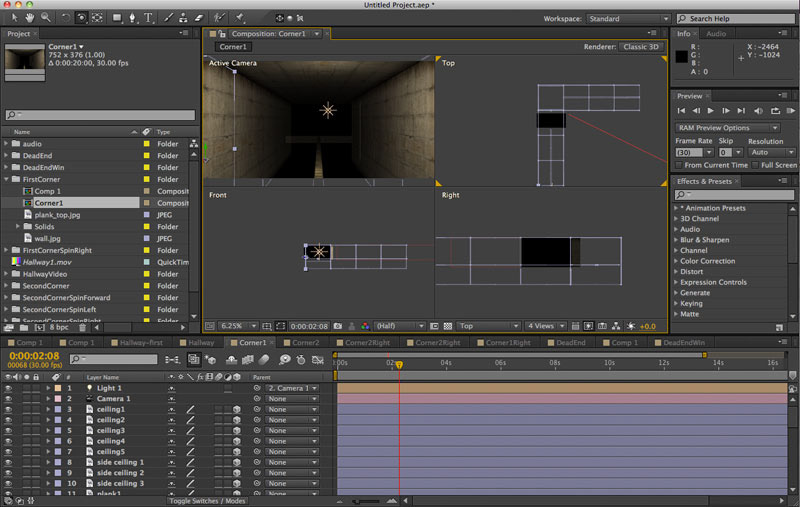Activate the Horizontal Type tool
The width and height of the screenshot is (800, 507).
[149, 18]
